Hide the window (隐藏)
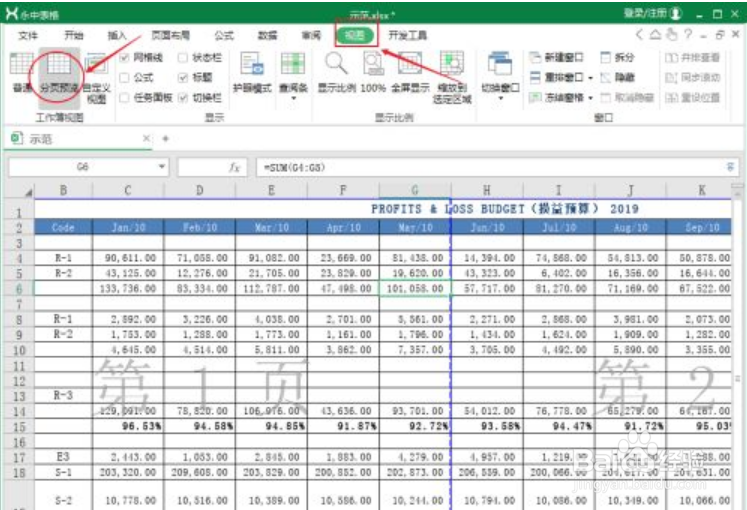This screenshot has height=510, width=747. click(618, 77)
